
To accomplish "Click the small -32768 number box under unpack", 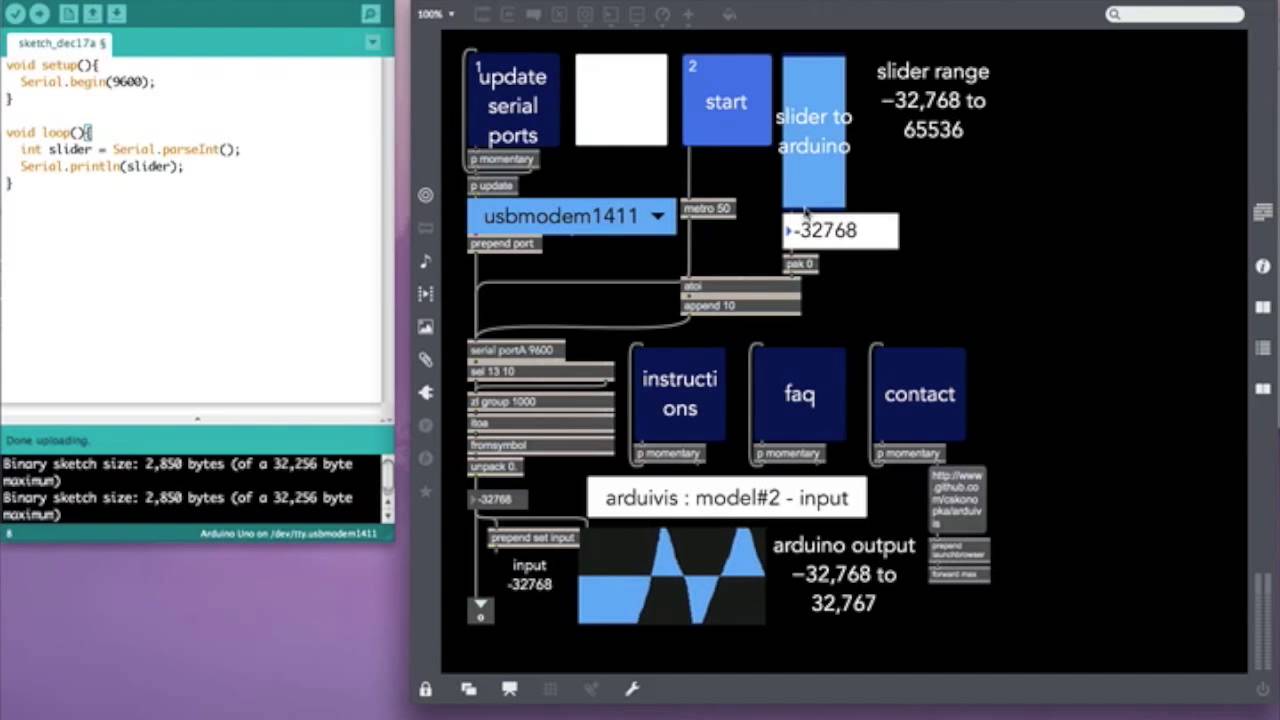I will (x=498, y=499).
